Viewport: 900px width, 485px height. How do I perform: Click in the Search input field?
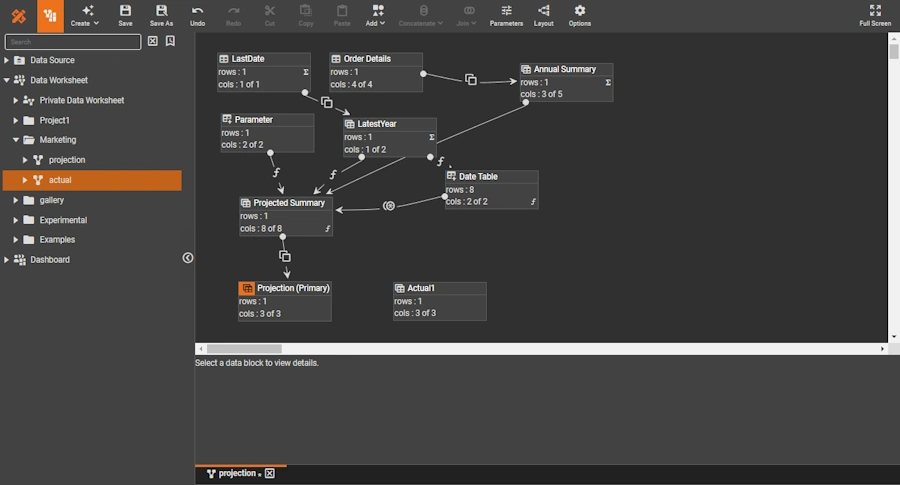tap(73, 42)
